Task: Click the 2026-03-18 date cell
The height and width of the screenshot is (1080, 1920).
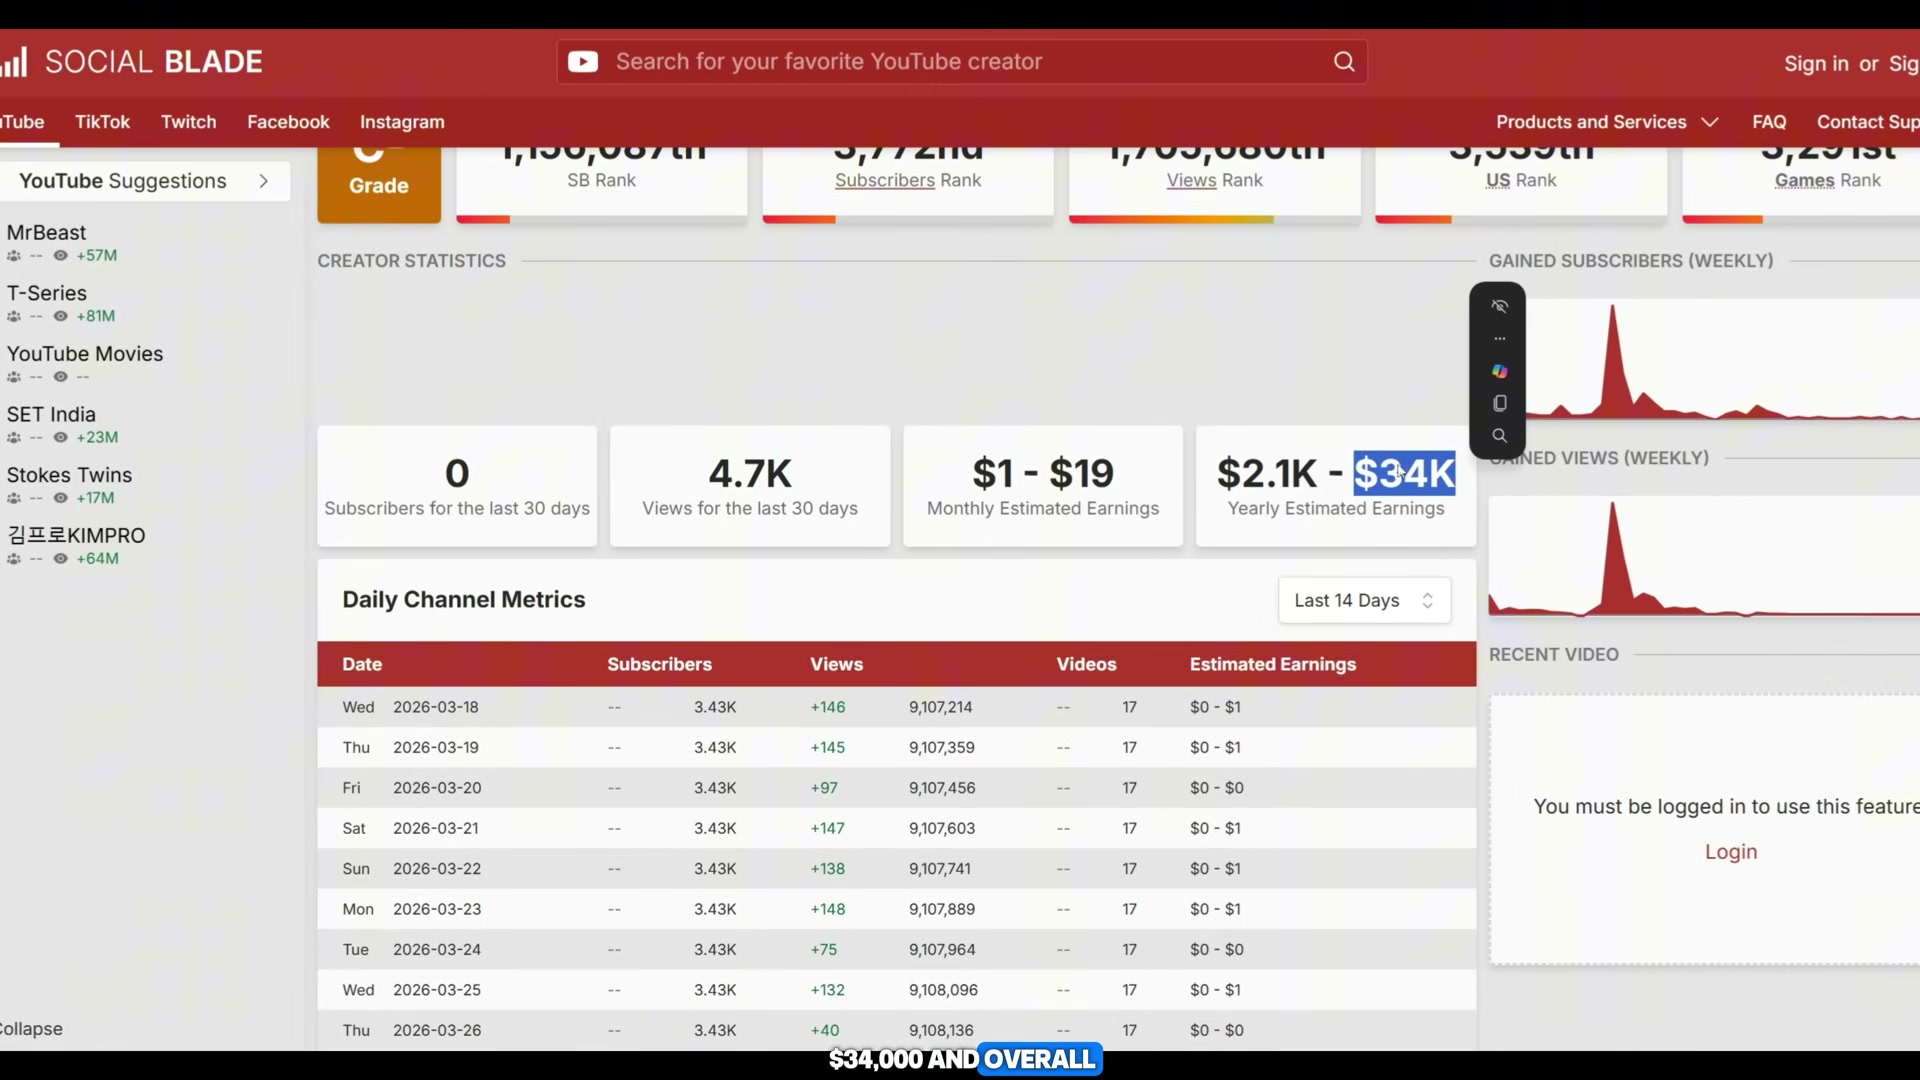Action: tap(435, 707)
